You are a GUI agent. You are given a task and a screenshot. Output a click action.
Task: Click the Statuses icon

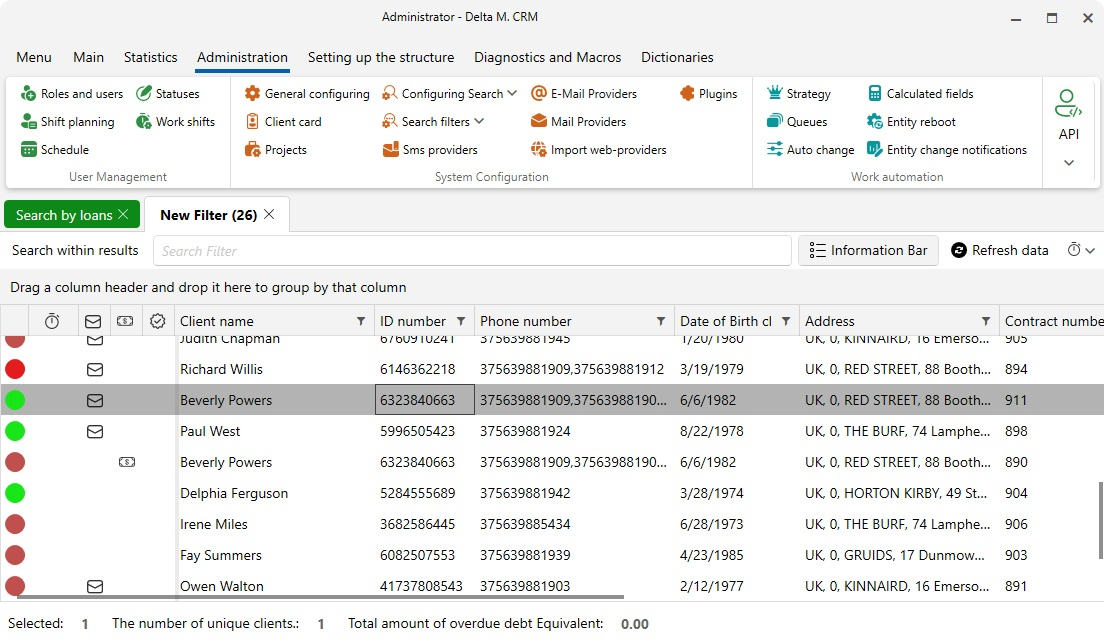[144, 94]
